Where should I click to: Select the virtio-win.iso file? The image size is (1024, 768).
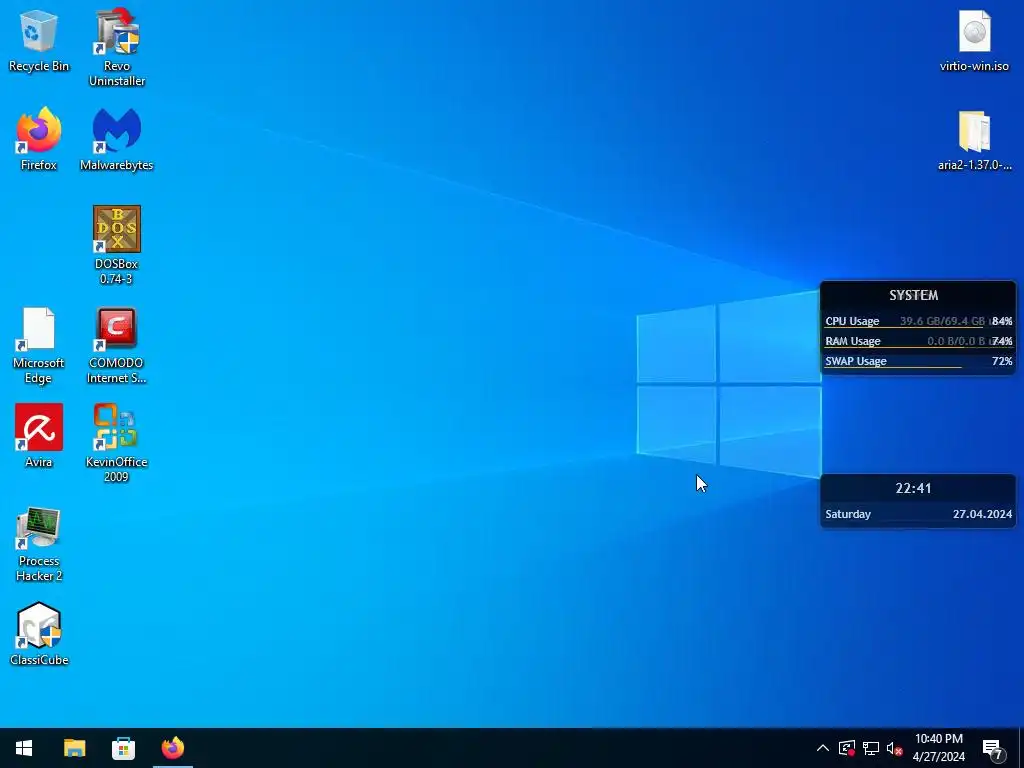point(974,40)
